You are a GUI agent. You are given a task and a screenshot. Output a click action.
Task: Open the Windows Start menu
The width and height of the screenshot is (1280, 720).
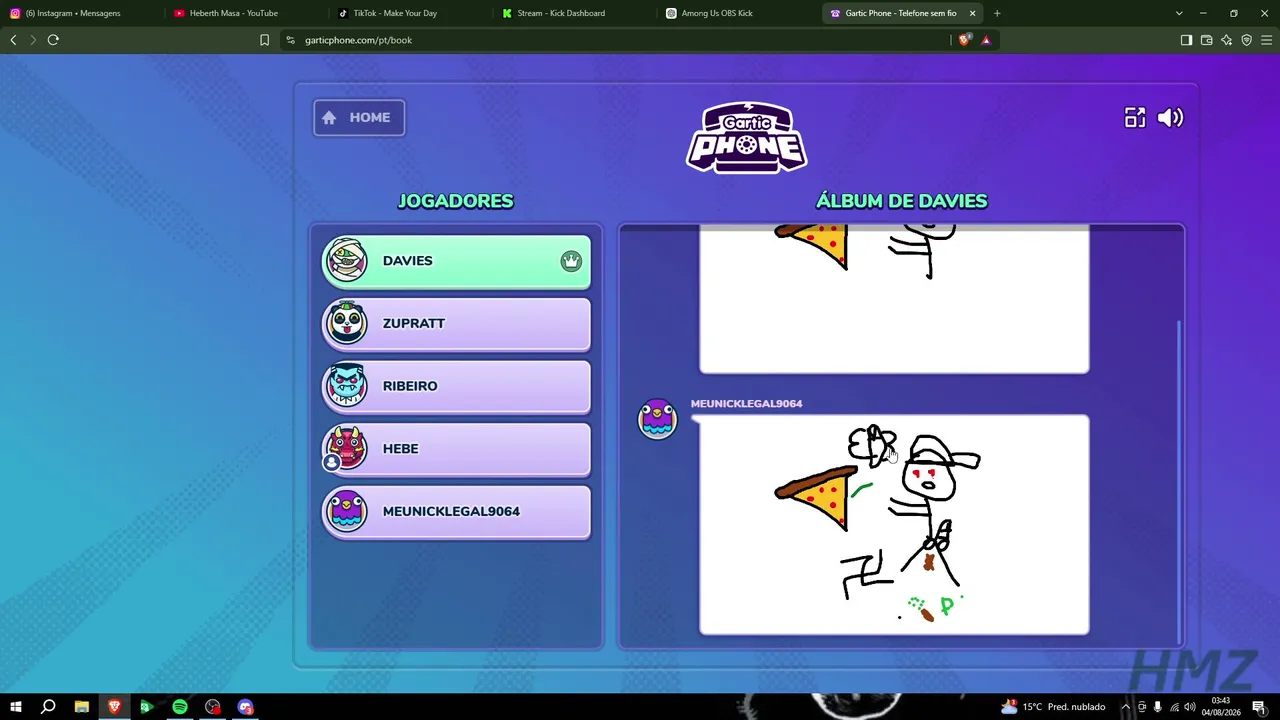[15, 707]
